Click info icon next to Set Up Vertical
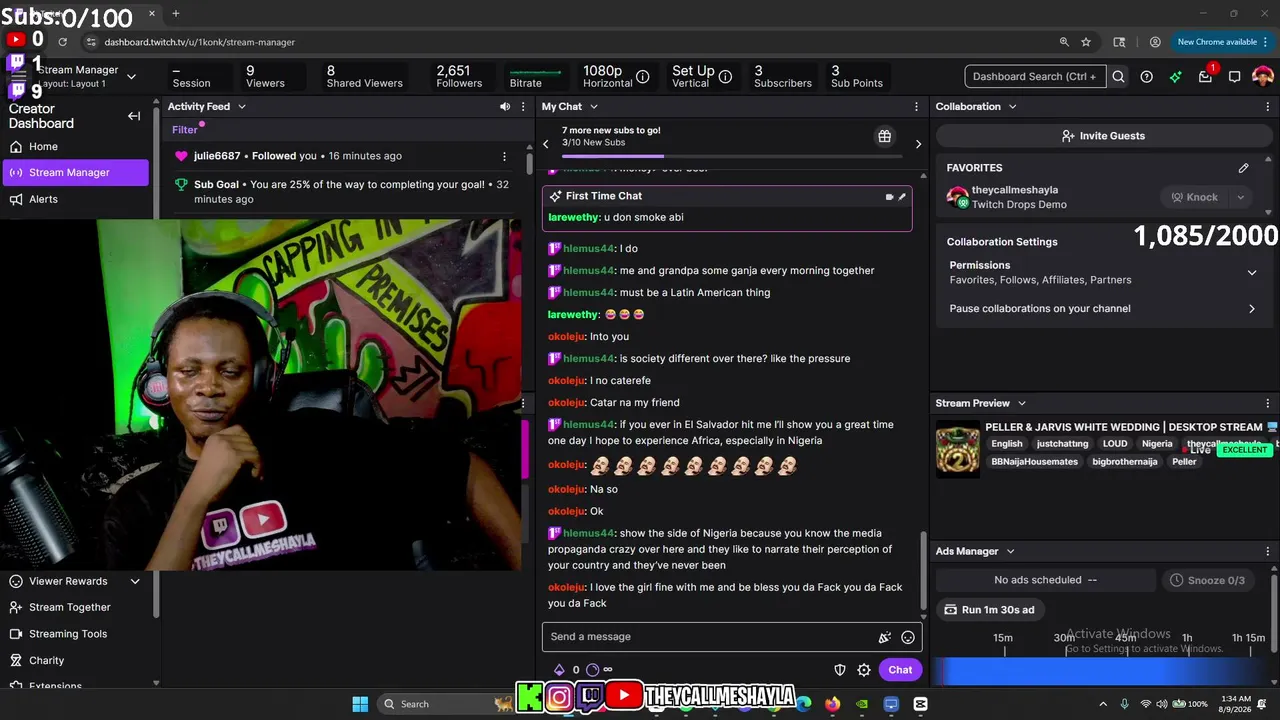Image resolution: width=1280 pixels, height=720 pixels. pos(725,77)
